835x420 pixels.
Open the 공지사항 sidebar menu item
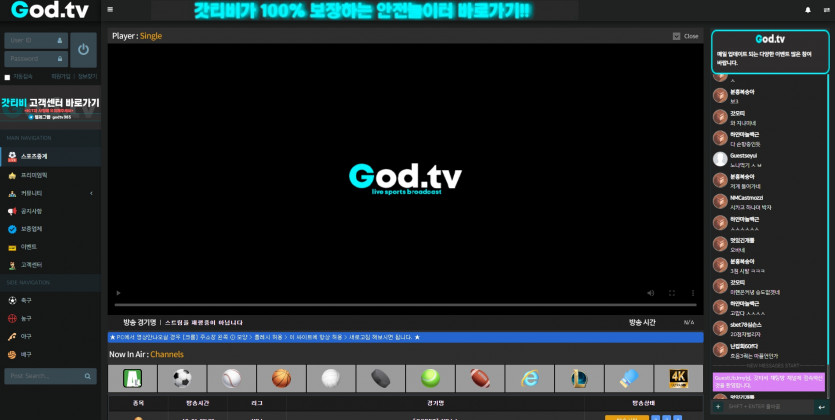[x=51, y=211]
